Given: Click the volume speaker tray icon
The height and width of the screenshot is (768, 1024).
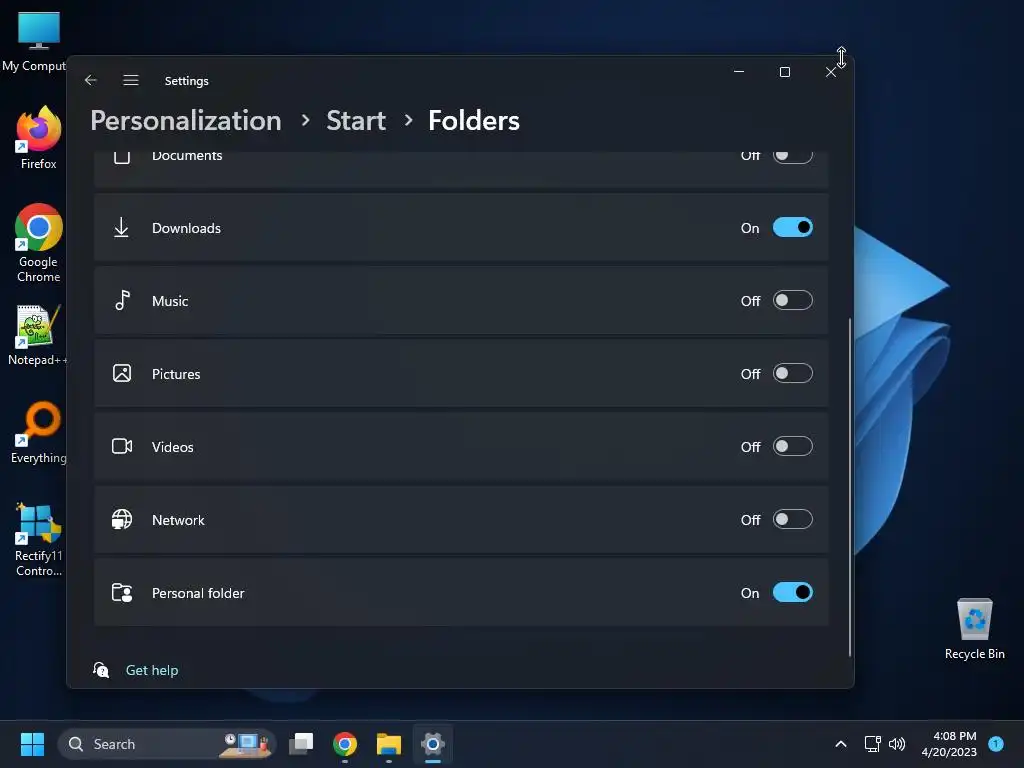Looking at the screenshot, I should (897, 744).
